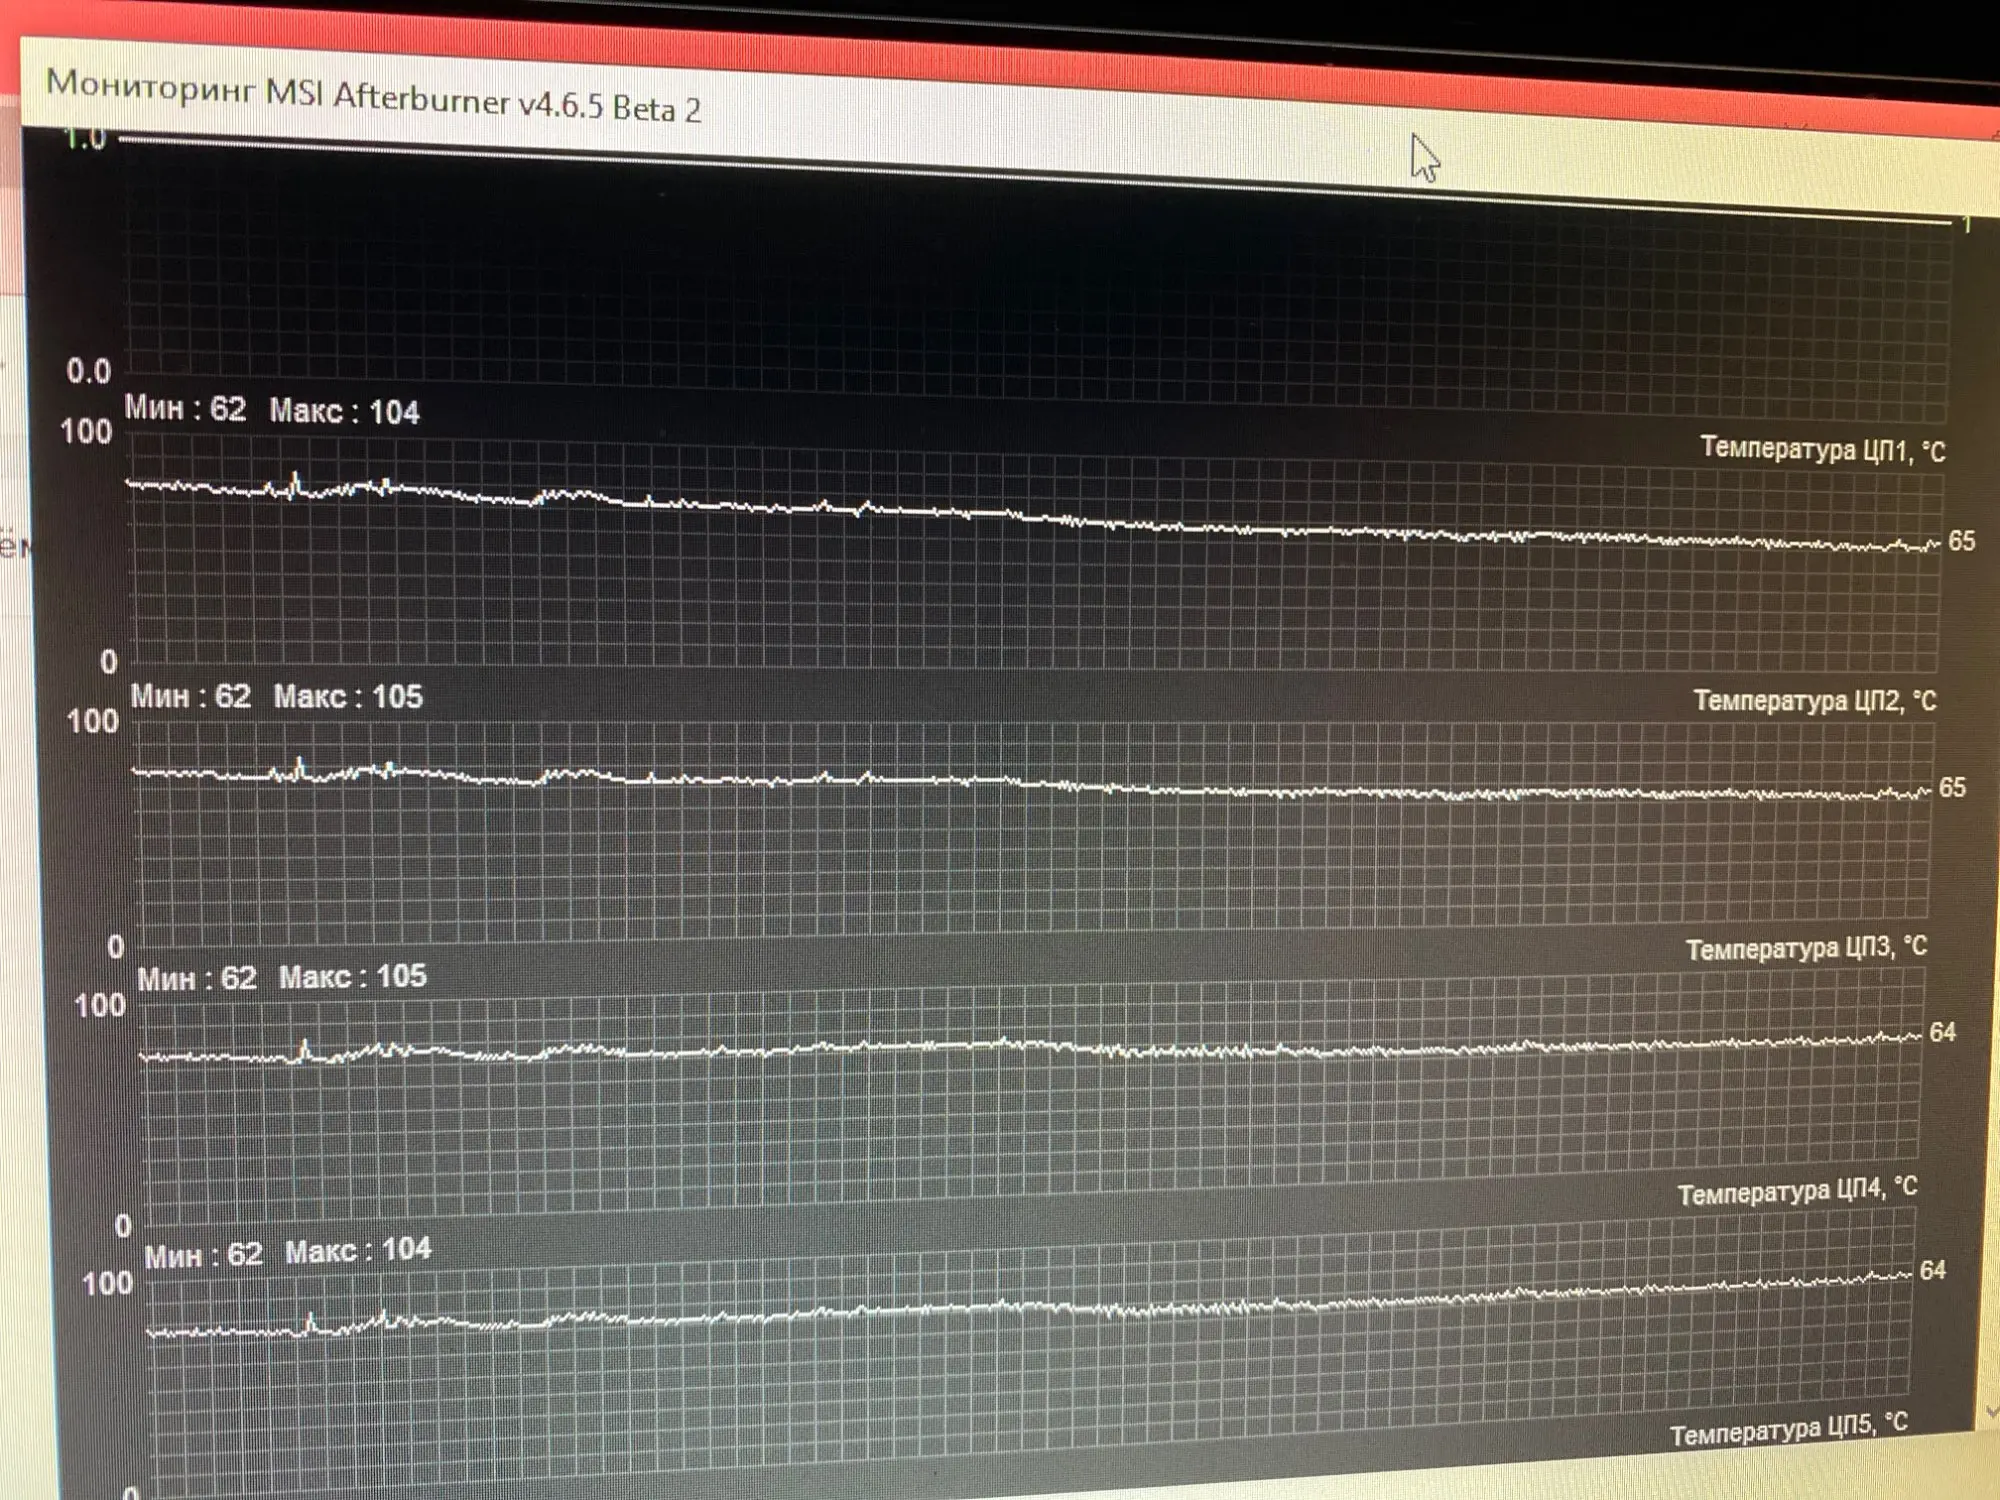
Task: Click the ЦП1 Макс : 104 readout
Action: click(x=344, y=411)
